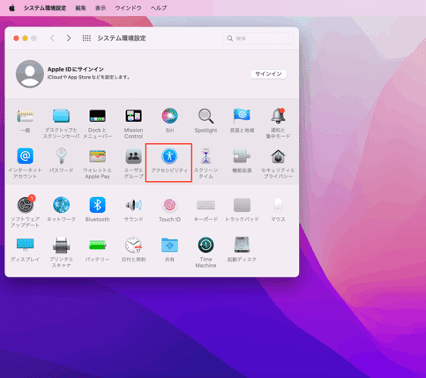Open マウス preferences
The image size is (426, 378).
tap(278, 209)
